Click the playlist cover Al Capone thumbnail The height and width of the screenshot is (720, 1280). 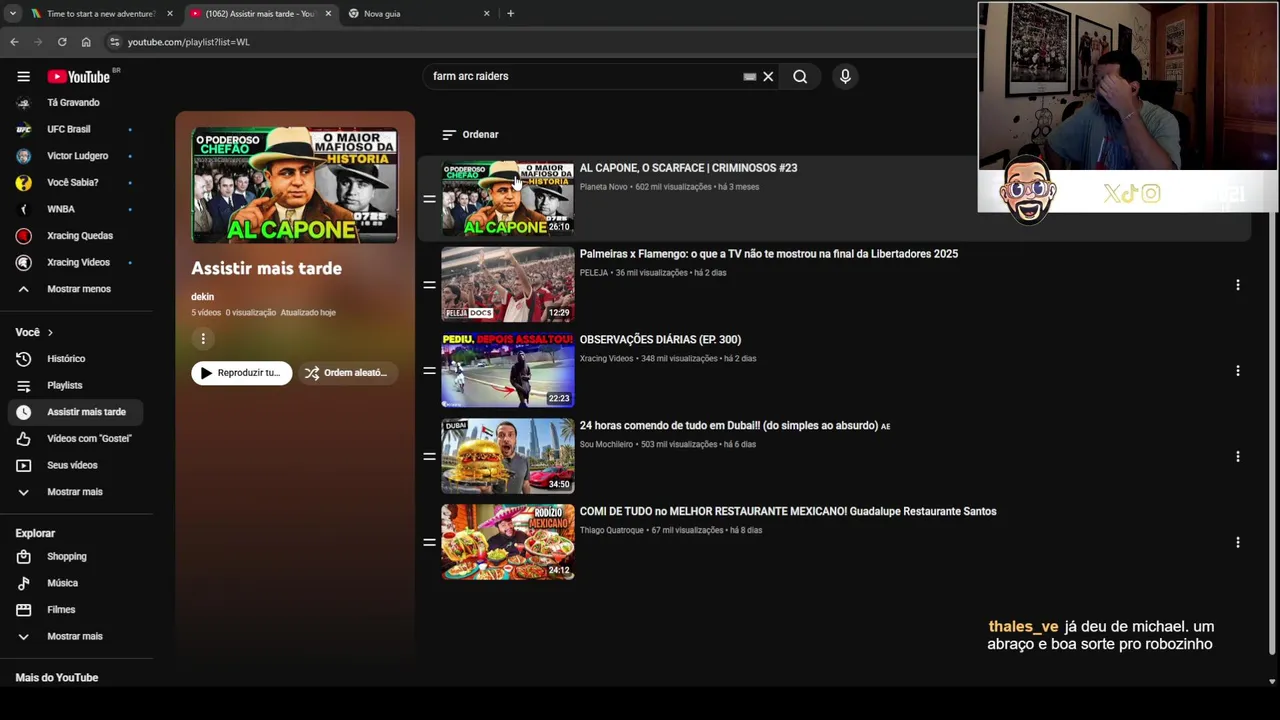(295, 185)
